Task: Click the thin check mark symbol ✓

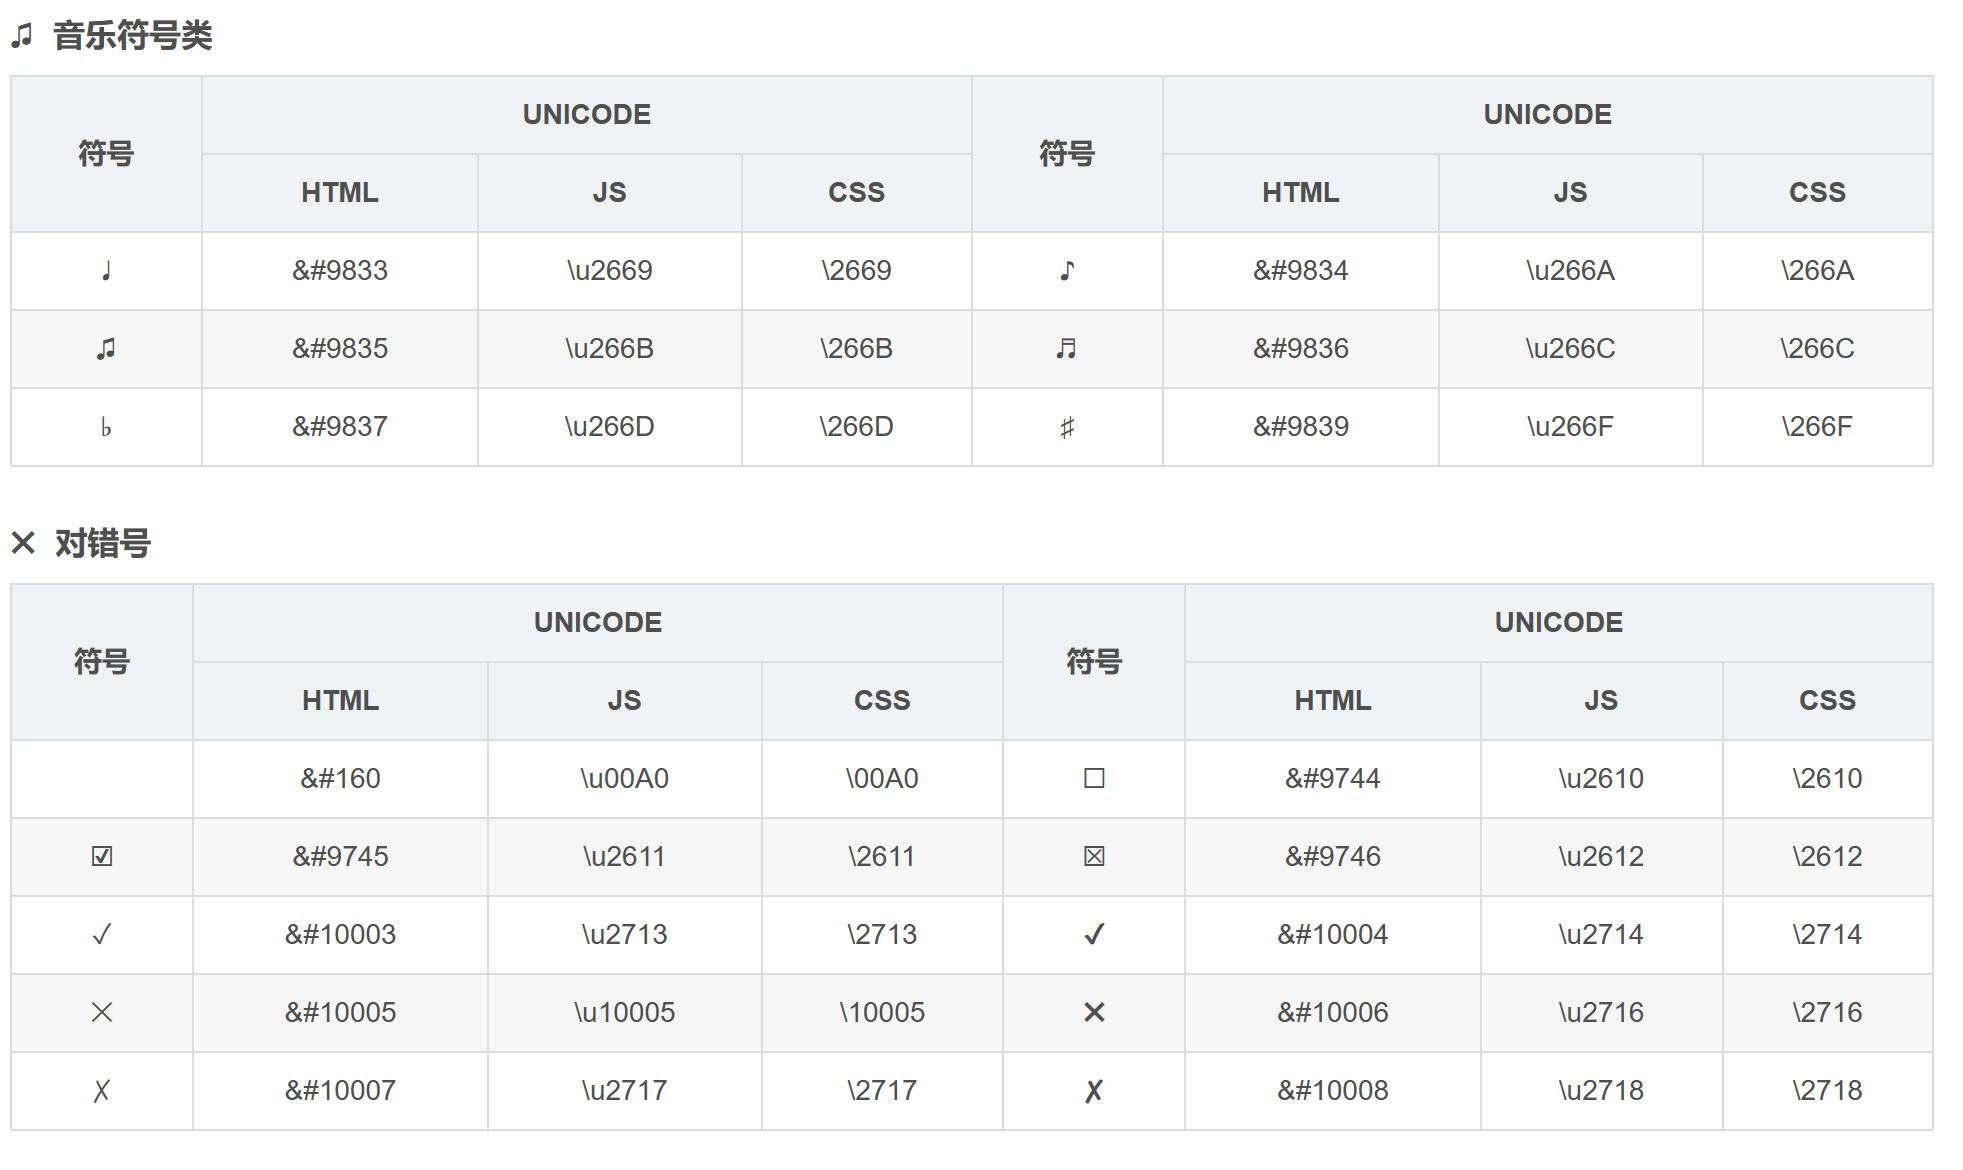Action: pos(102,935)
